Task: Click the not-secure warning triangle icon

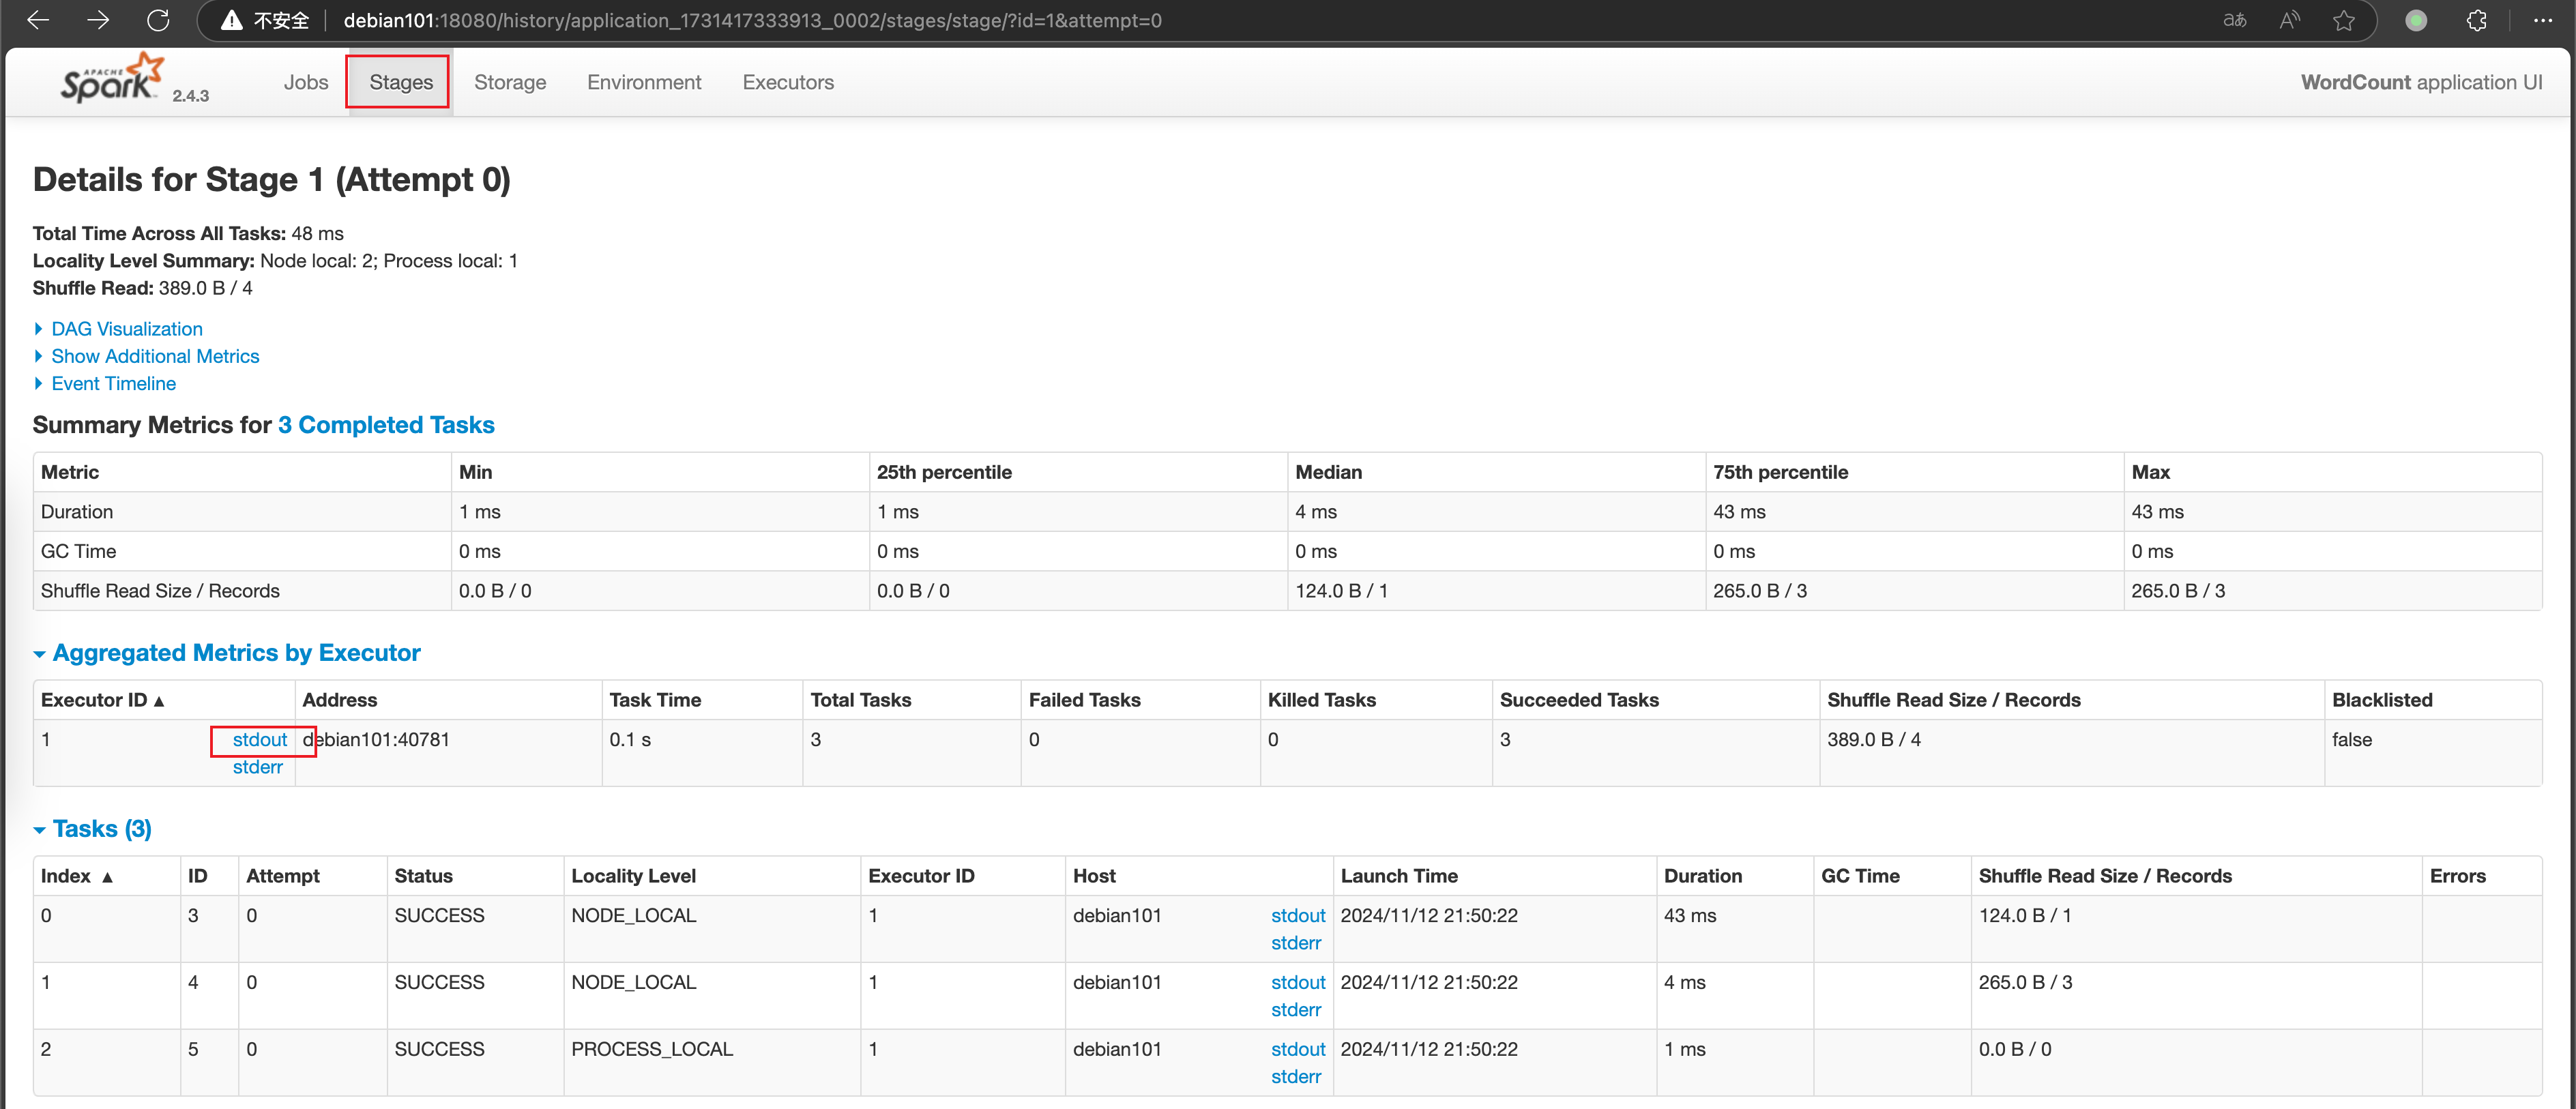Action: pyautogui.click(x=232, y=20)
